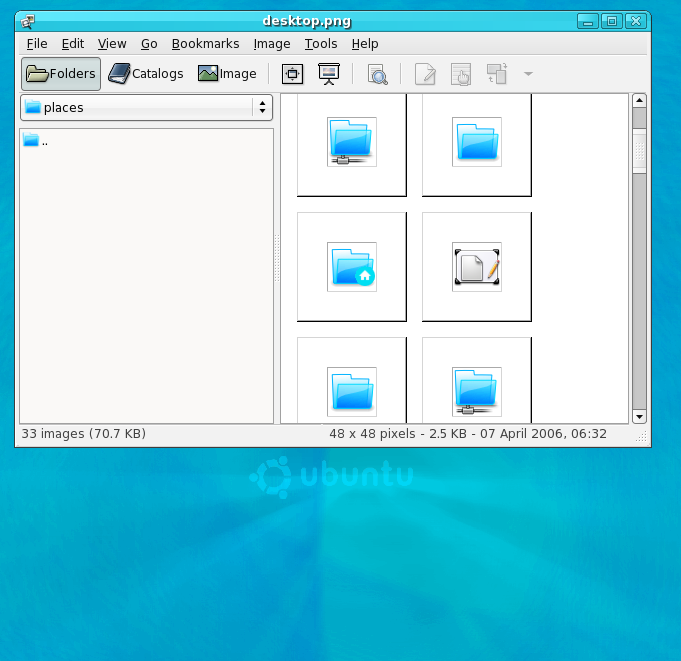Select the top plain blue folder thumbnail
The width and height of the screenshot is (681, 661).
[x=477, y=145]
